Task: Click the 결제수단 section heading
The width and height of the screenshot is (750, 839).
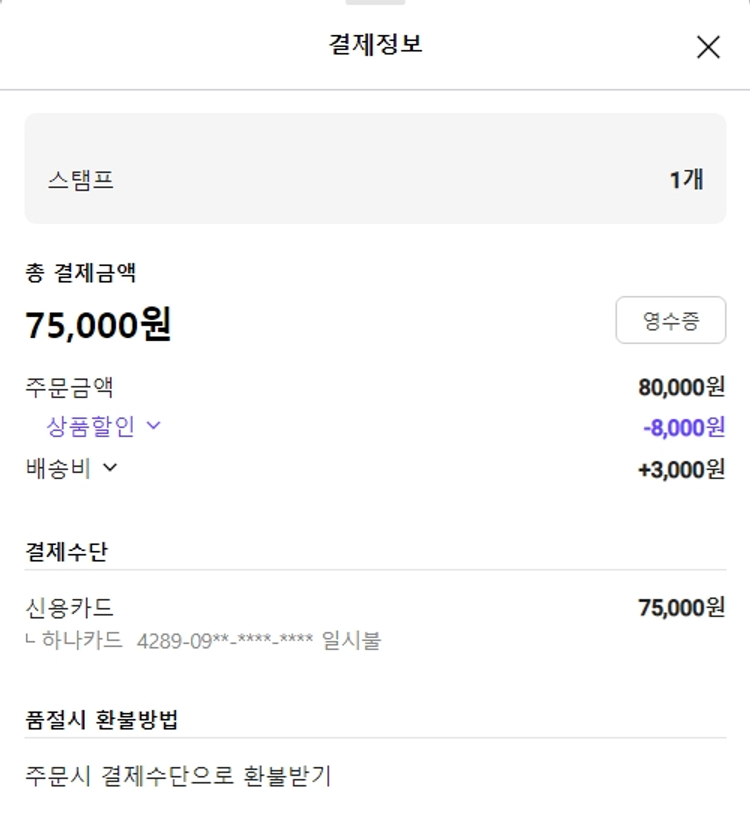Action: 66,551
